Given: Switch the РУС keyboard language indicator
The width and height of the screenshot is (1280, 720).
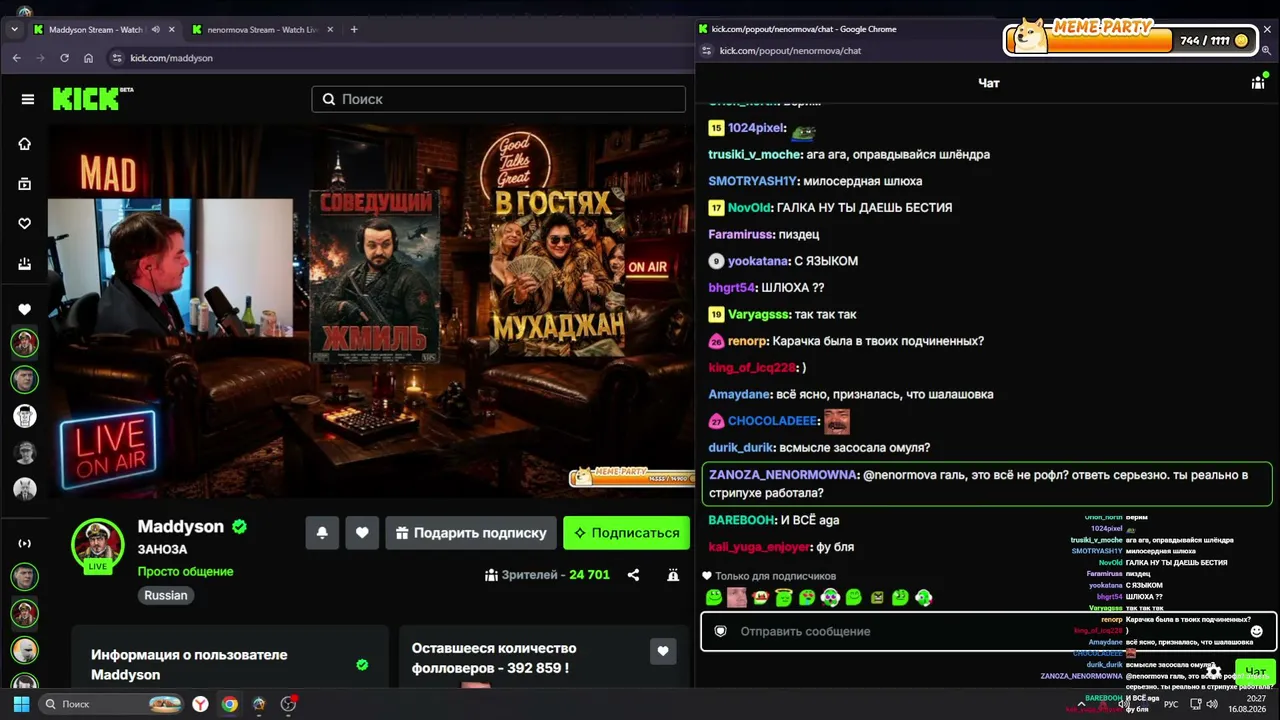Looking at the screenshot, I should click(x=1171, y=705).
